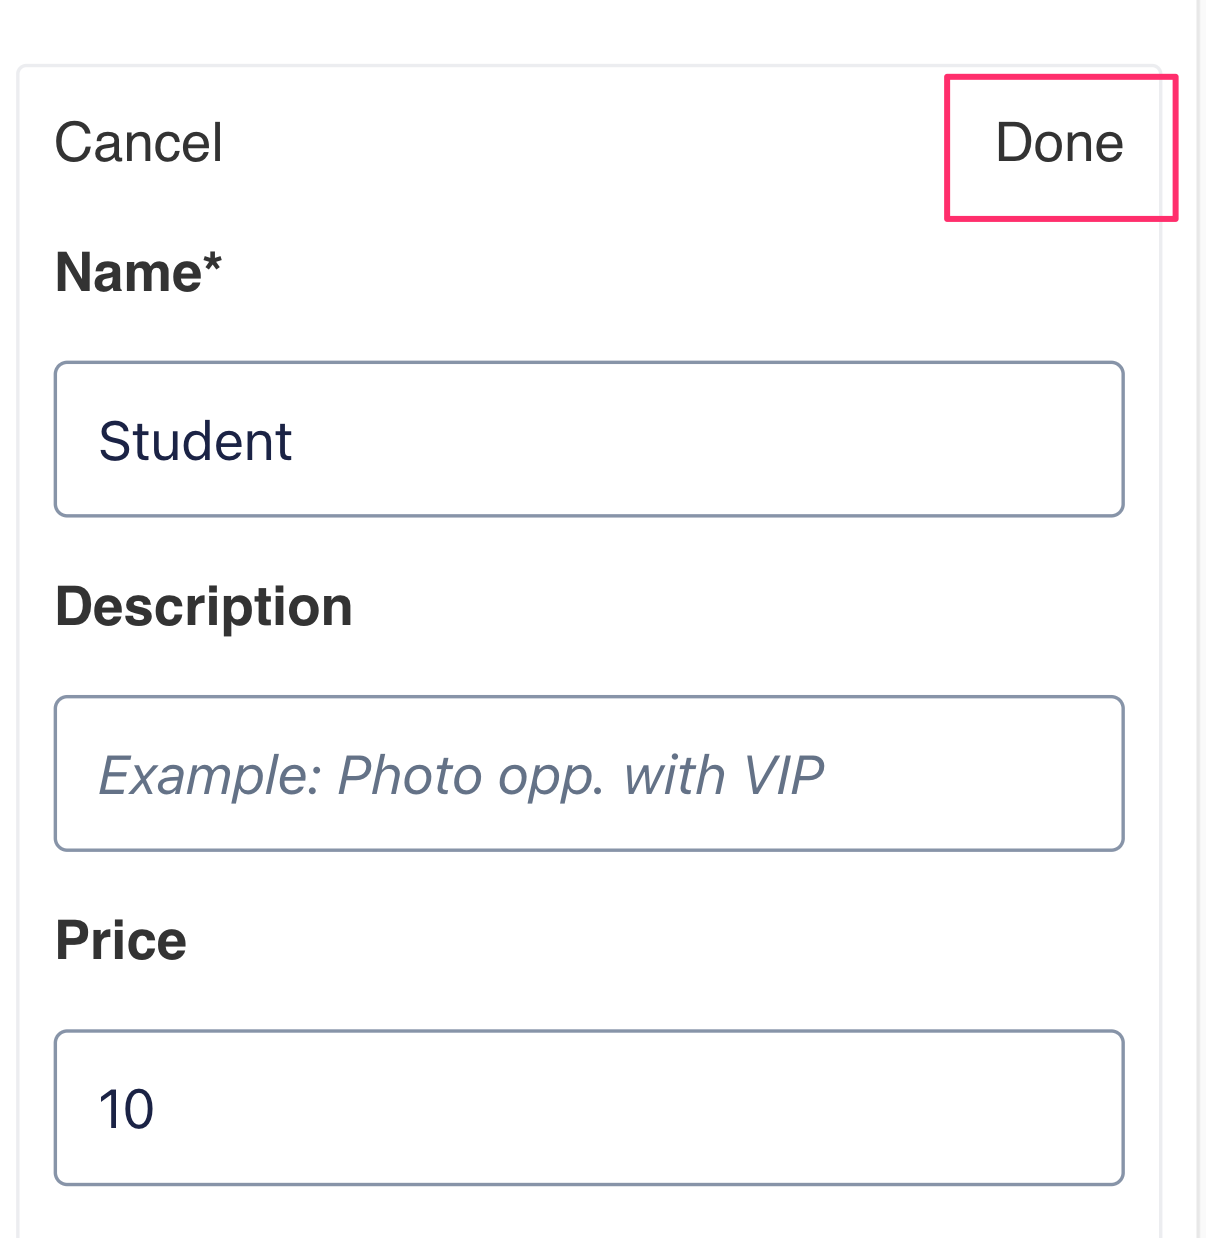Confirm the ticket with Done
1206x1238 pixels.
[1059, 143]
